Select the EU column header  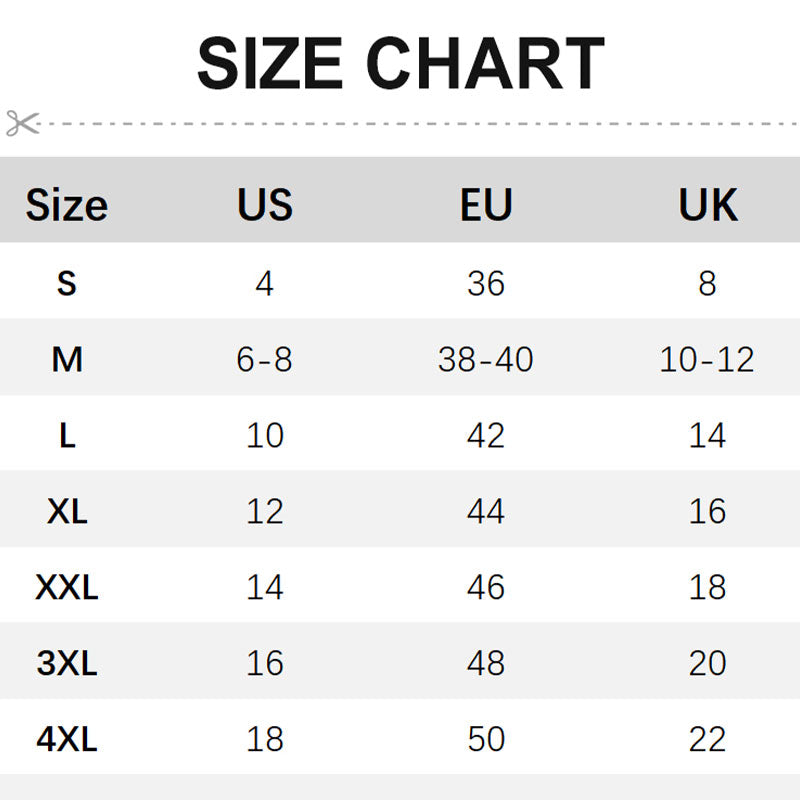[x=486, y=205]
